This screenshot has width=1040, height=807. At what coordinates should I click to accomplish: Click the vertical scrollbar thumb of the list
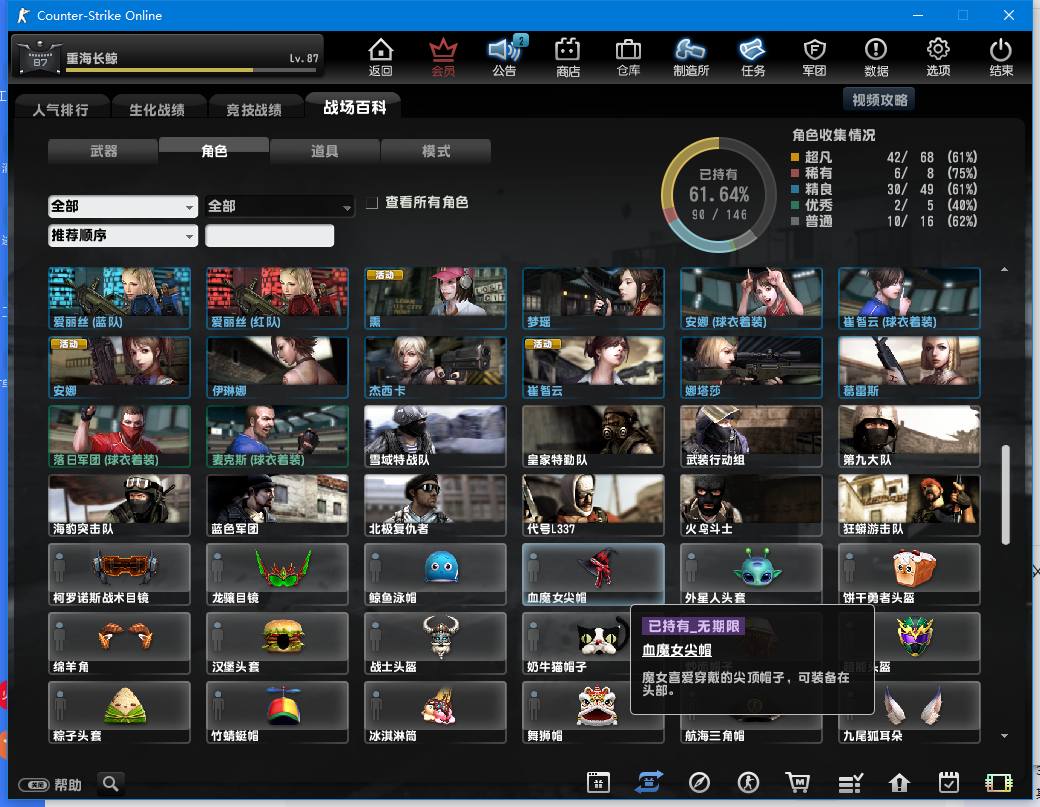[x=1005, y=495]
